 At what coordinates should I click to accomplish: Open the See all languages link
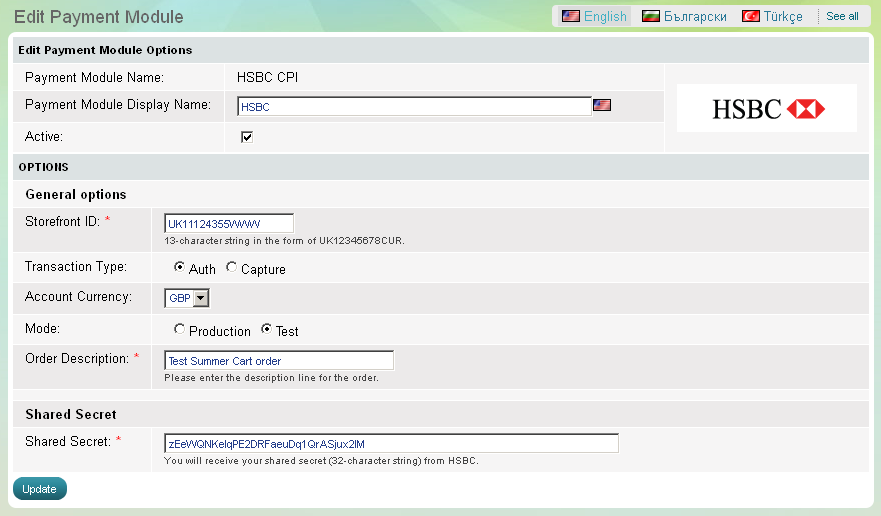pyautogui.click(x=842, y=16)
